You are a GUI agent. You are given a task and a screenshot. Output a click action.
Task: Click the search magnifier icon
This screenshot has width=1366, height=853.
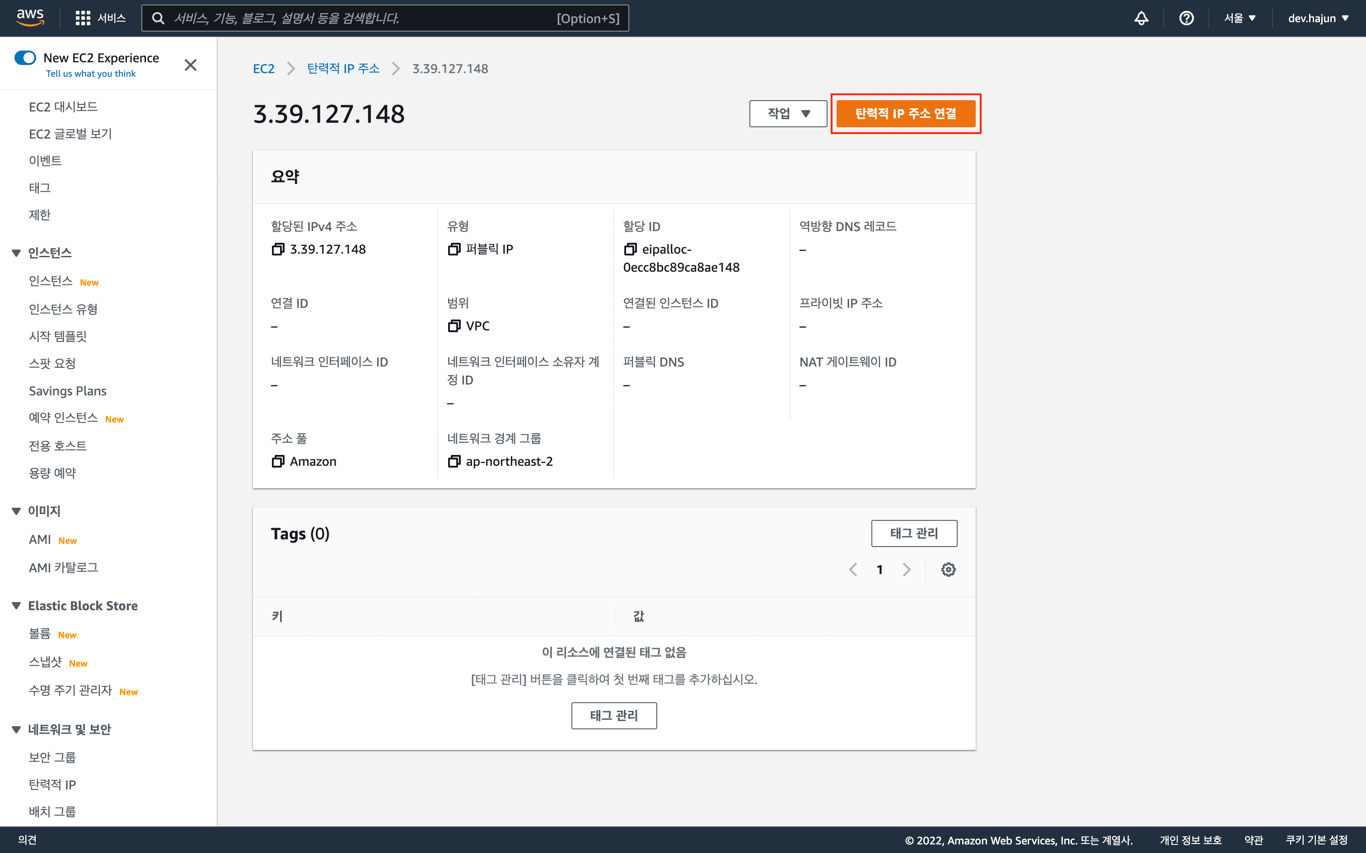click(158, 18)
